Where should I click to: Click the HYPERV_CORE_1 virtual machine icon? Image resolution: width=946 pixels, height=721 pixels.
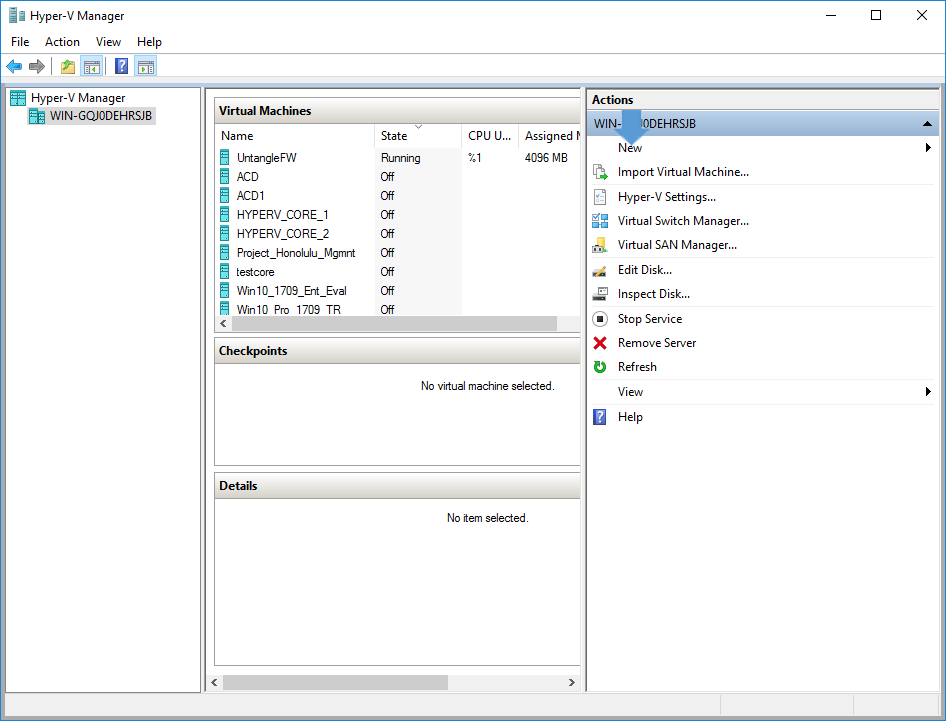pos(224,215)
